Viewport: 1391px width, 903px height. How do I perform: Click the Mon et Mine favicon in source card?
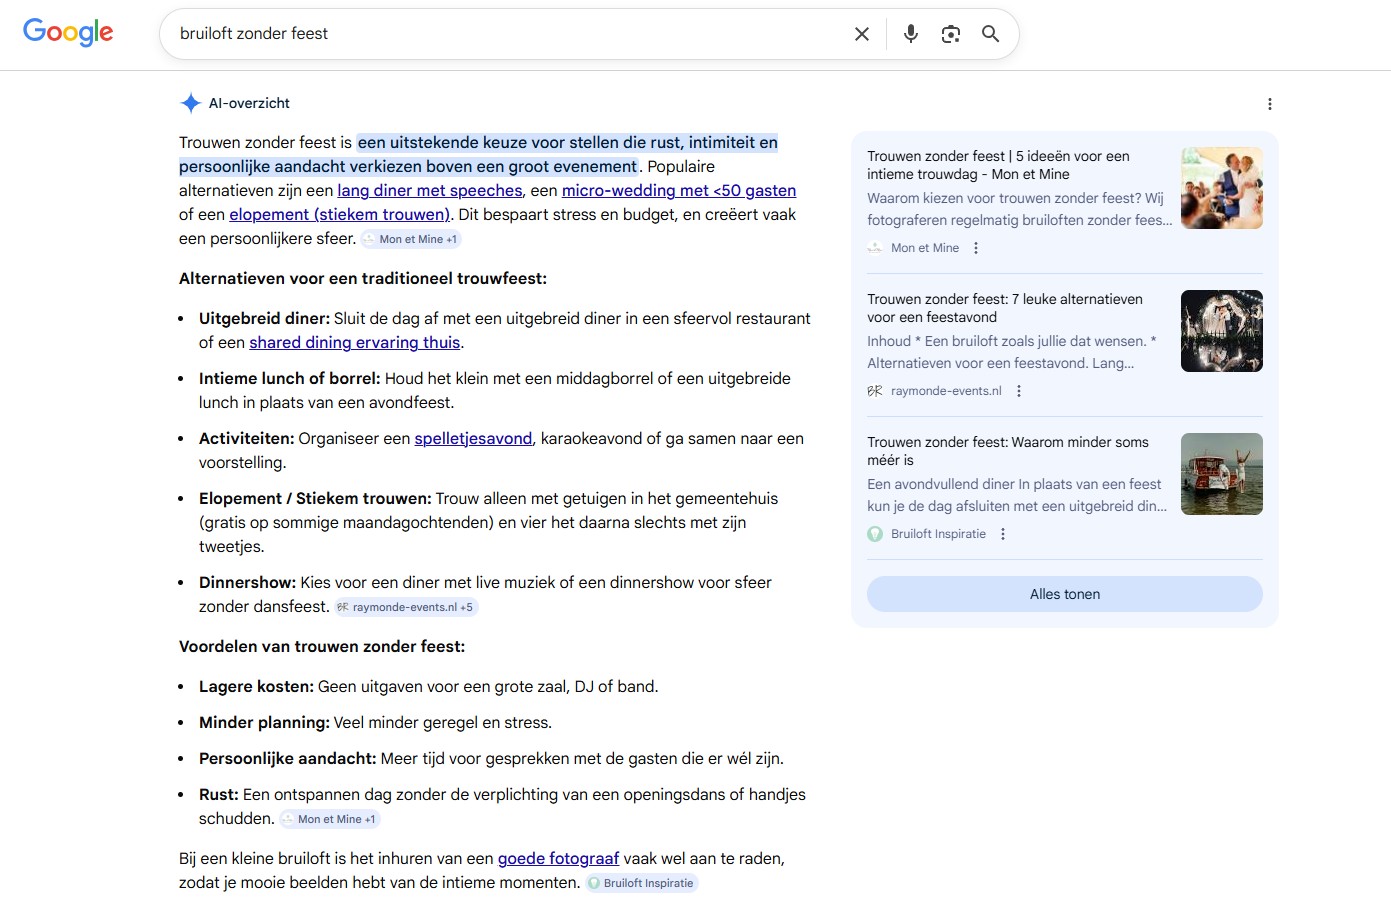(875, 248)
